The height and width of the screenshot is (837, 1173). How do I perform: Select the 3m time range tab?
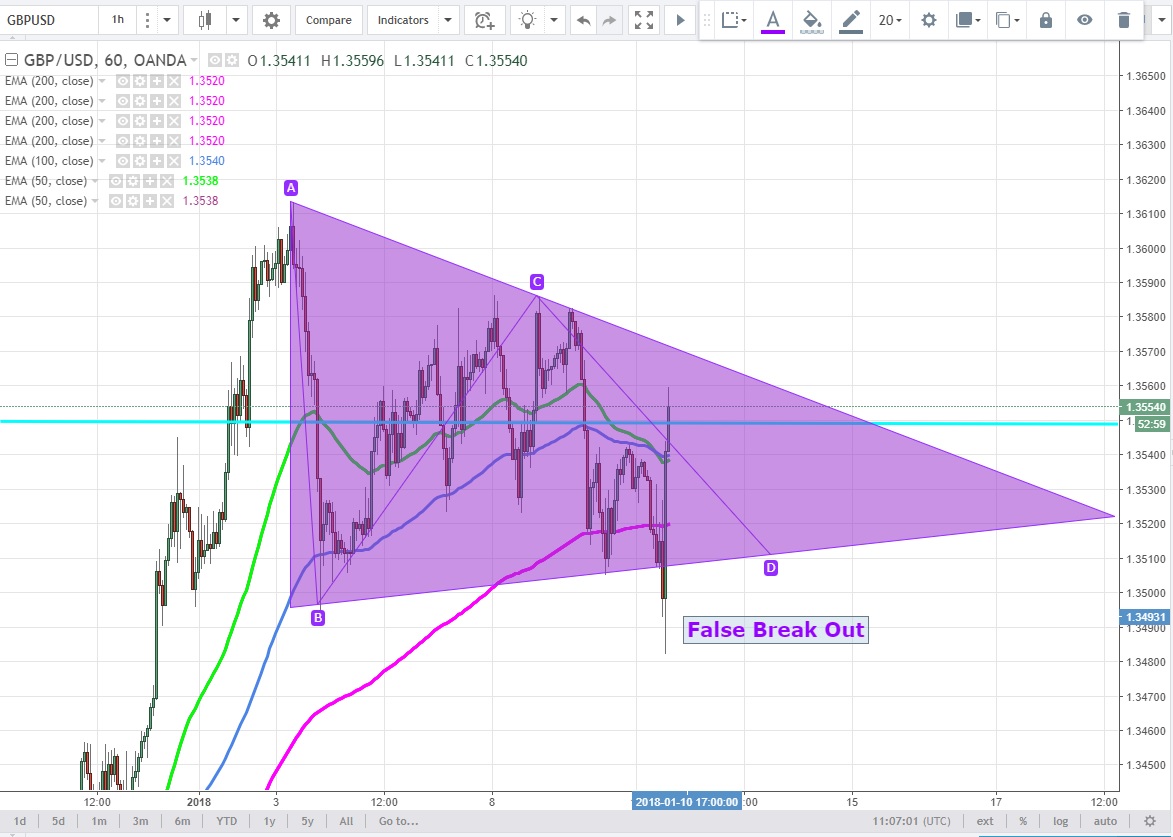click(x=140, y=821)
